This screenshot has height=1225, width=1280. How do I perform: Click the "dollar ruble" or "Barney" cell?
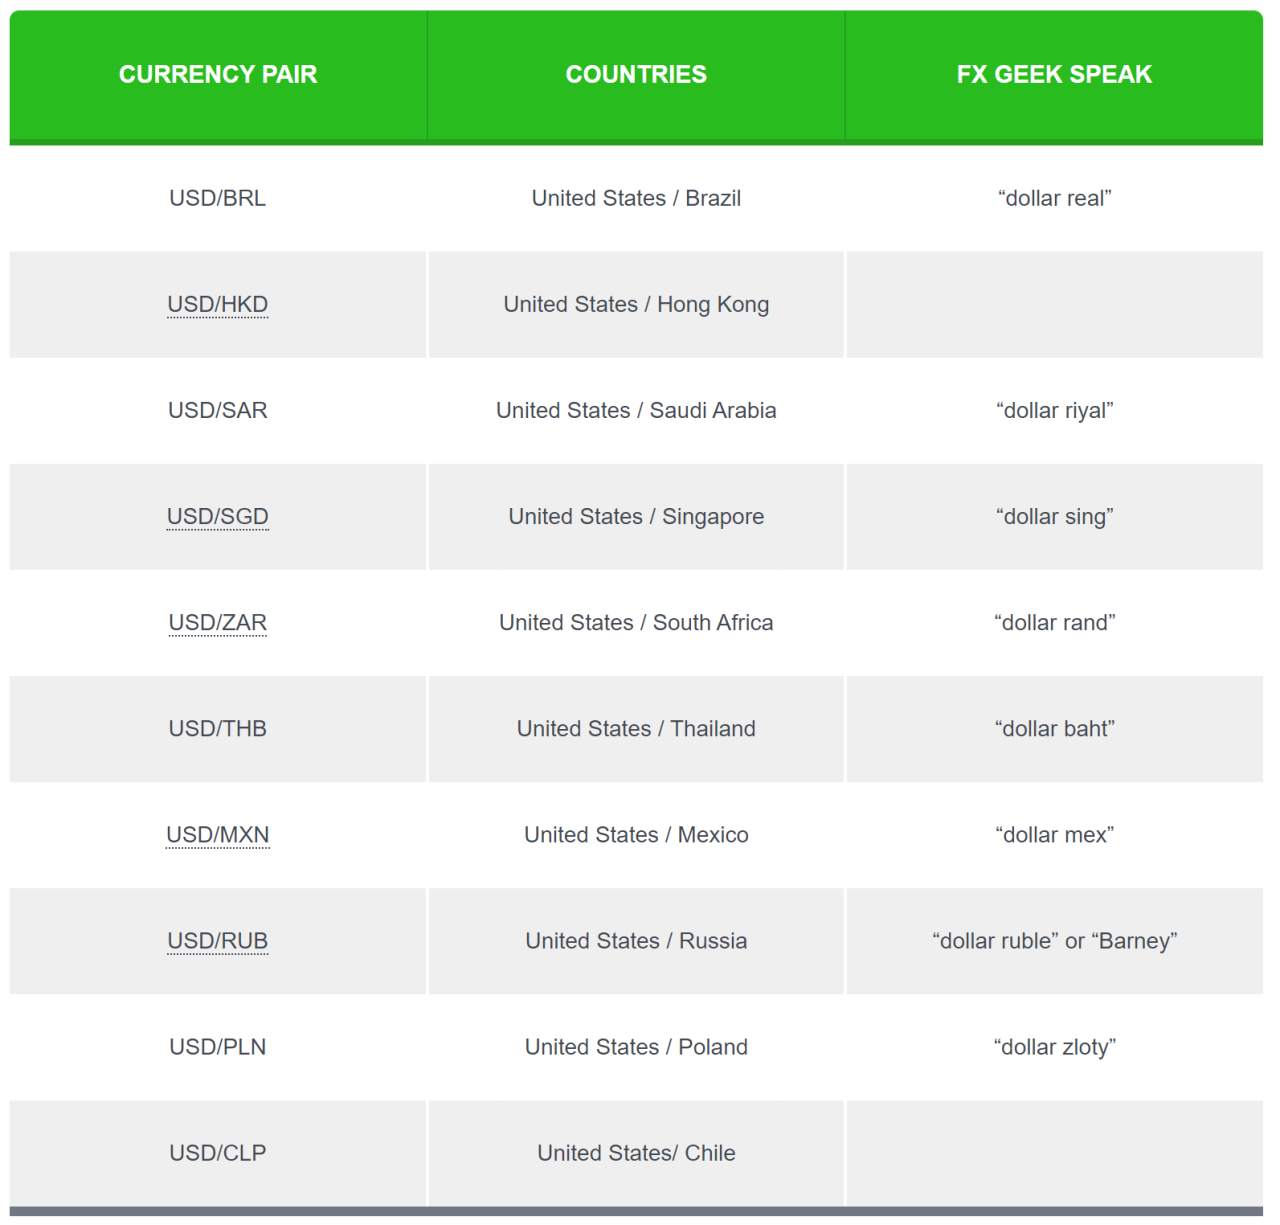coord(1054,940)
